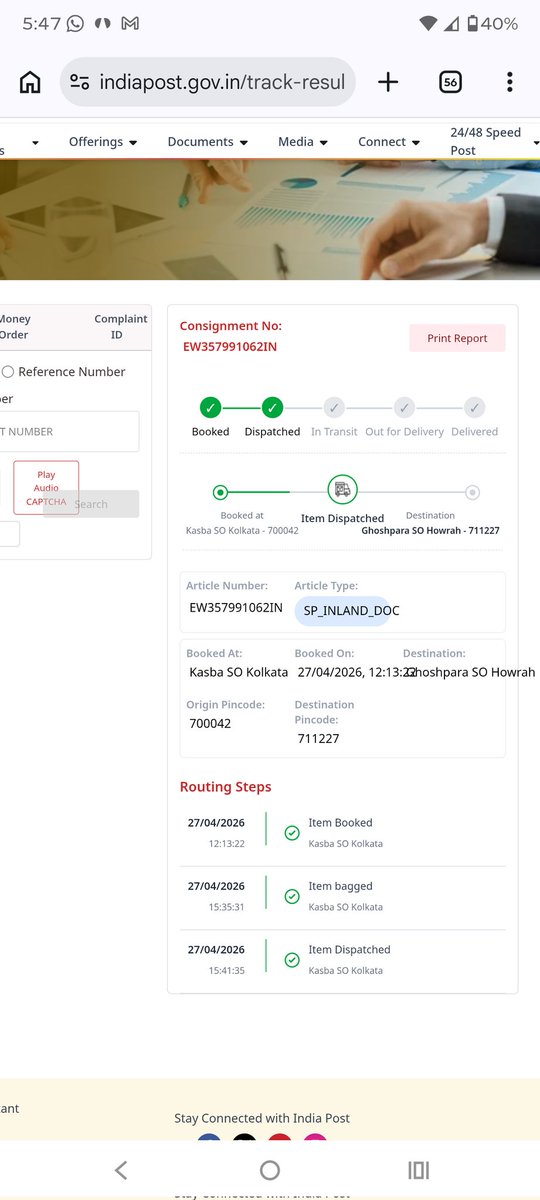540x1200 pixels.
Task: Click the 15:41:35 timestamp
Action: click(226, 971)
